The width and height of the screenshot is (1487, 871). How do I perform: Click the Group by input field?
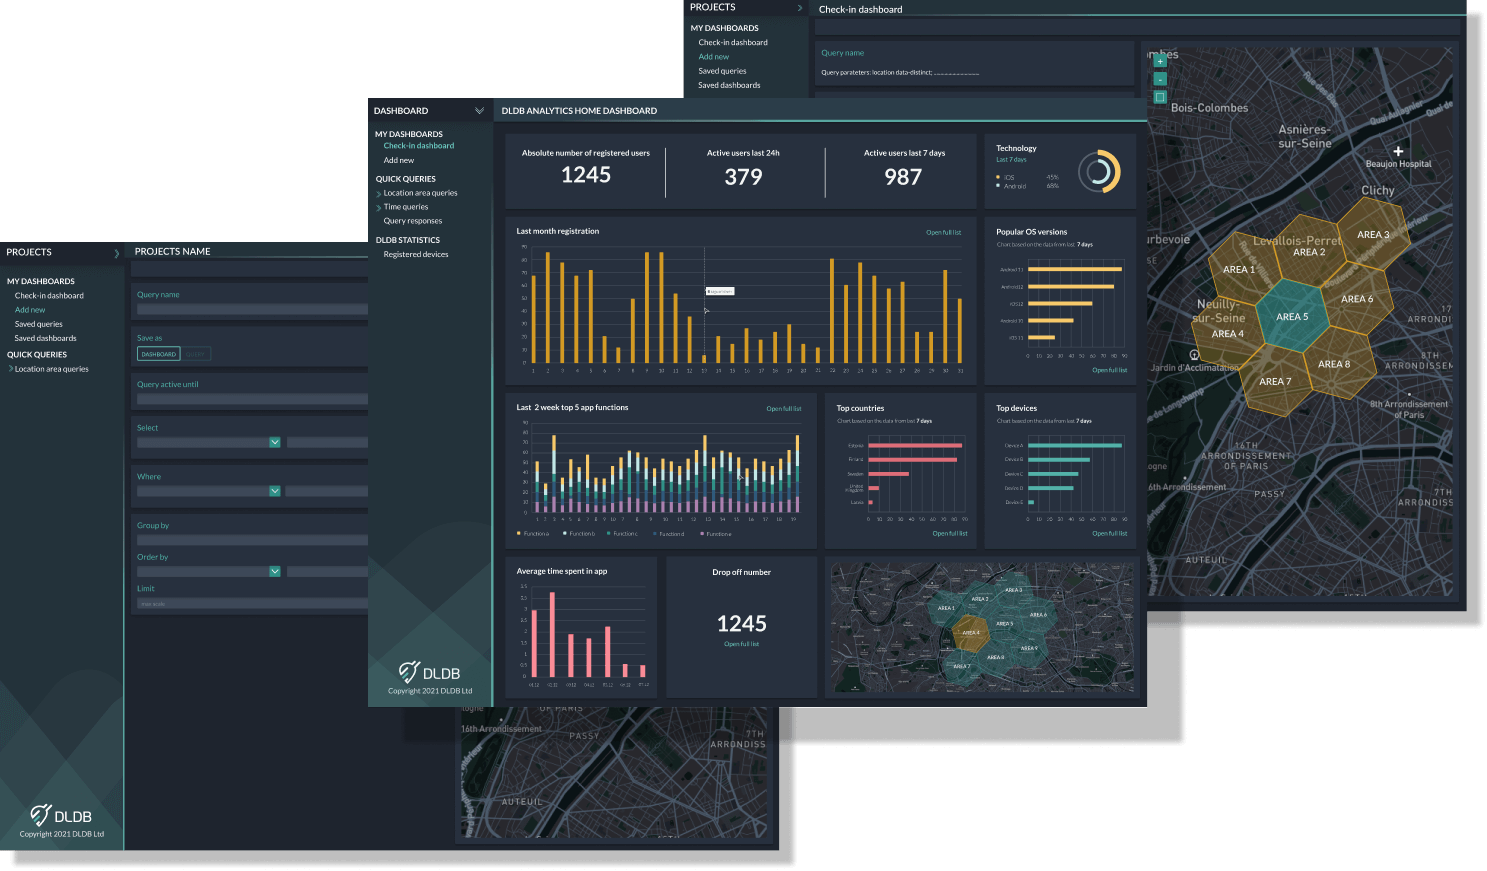pyautogui.click(x=252, y=540)
